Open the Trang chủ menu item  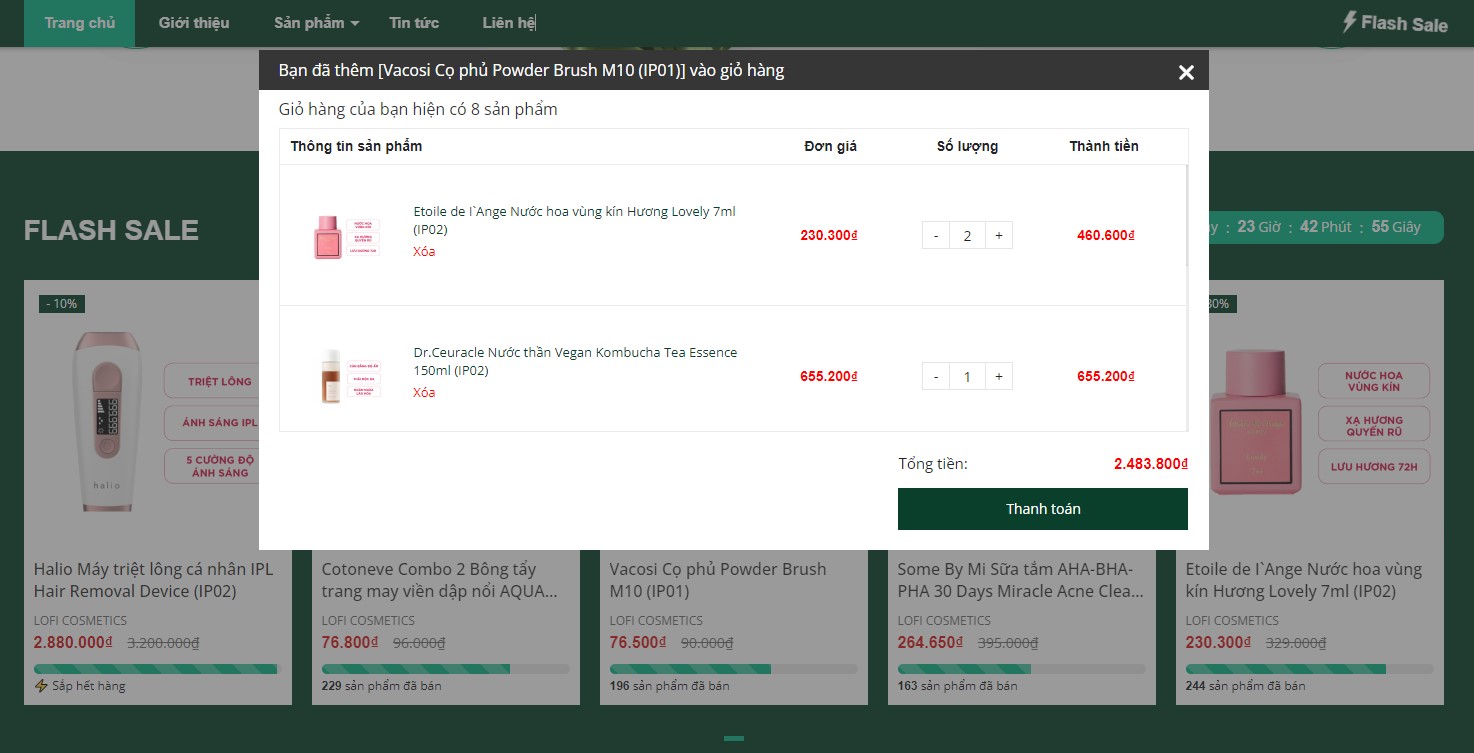pyautogui.click(x=80, y=23)
